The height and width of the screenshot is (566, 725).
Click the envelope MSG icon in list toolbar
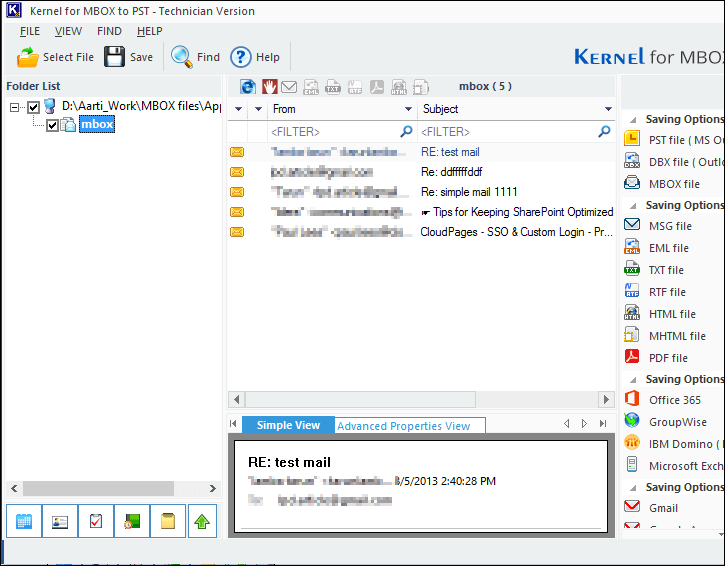289,86
